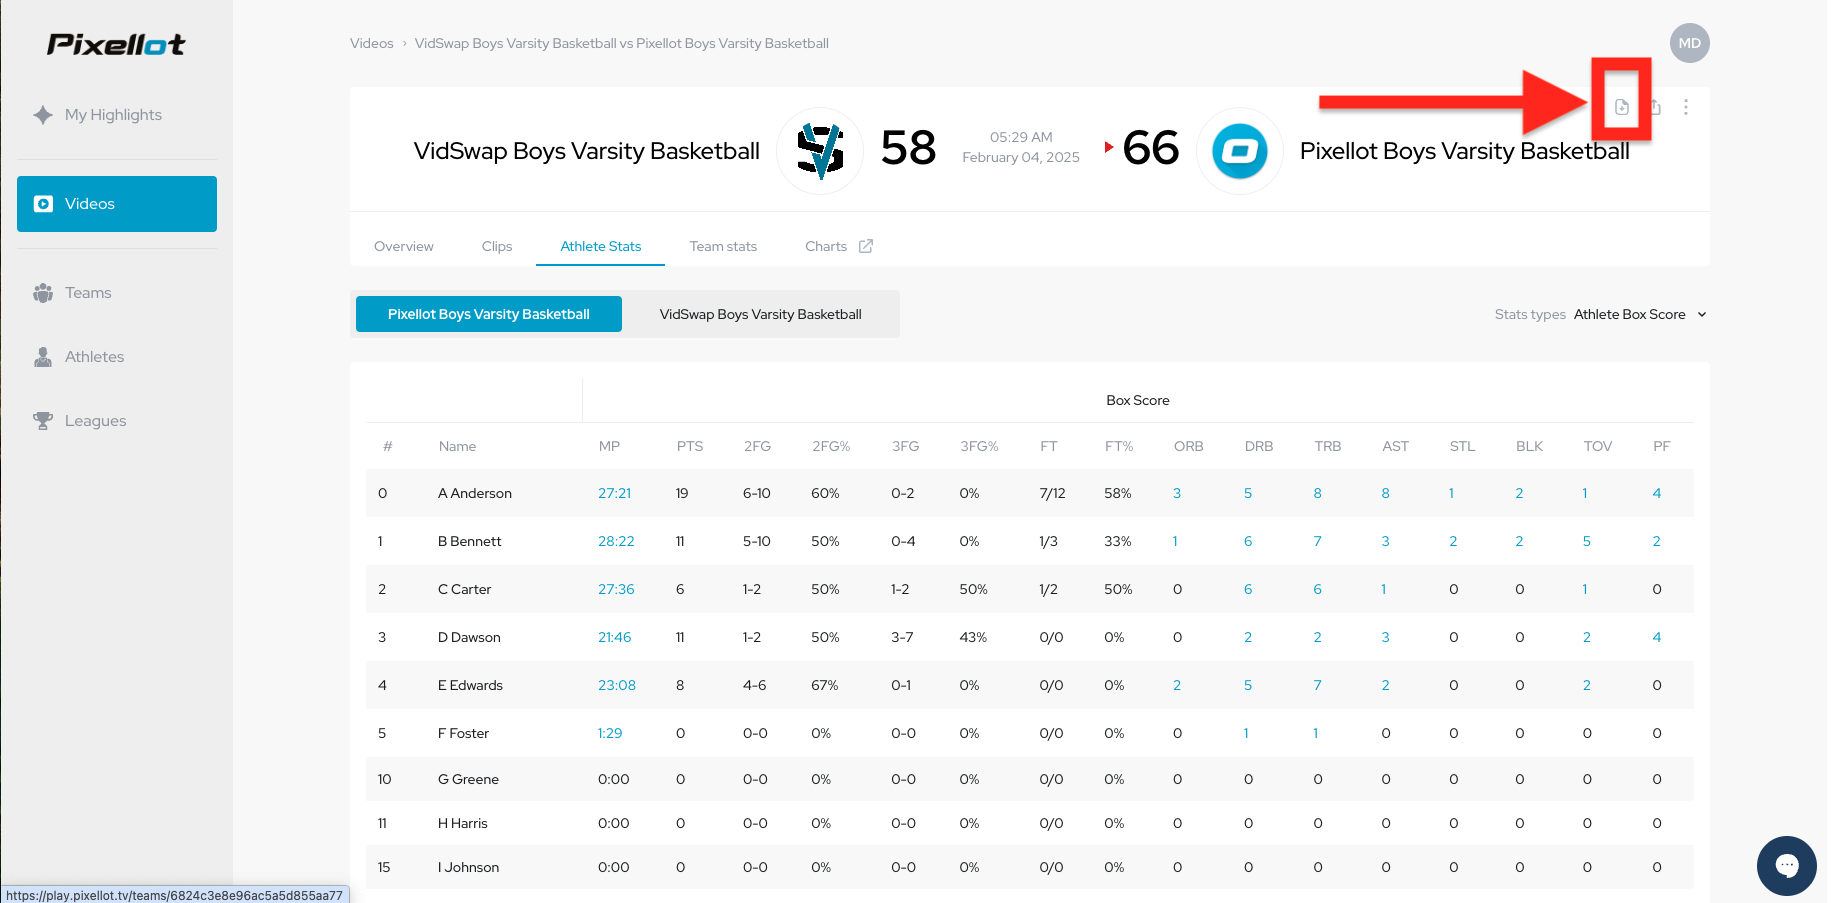Screen dimensions: 1840x903
Task: Click VidSwap Boys Varsity Basketball title in header
Action: click(x=587, y=151)
